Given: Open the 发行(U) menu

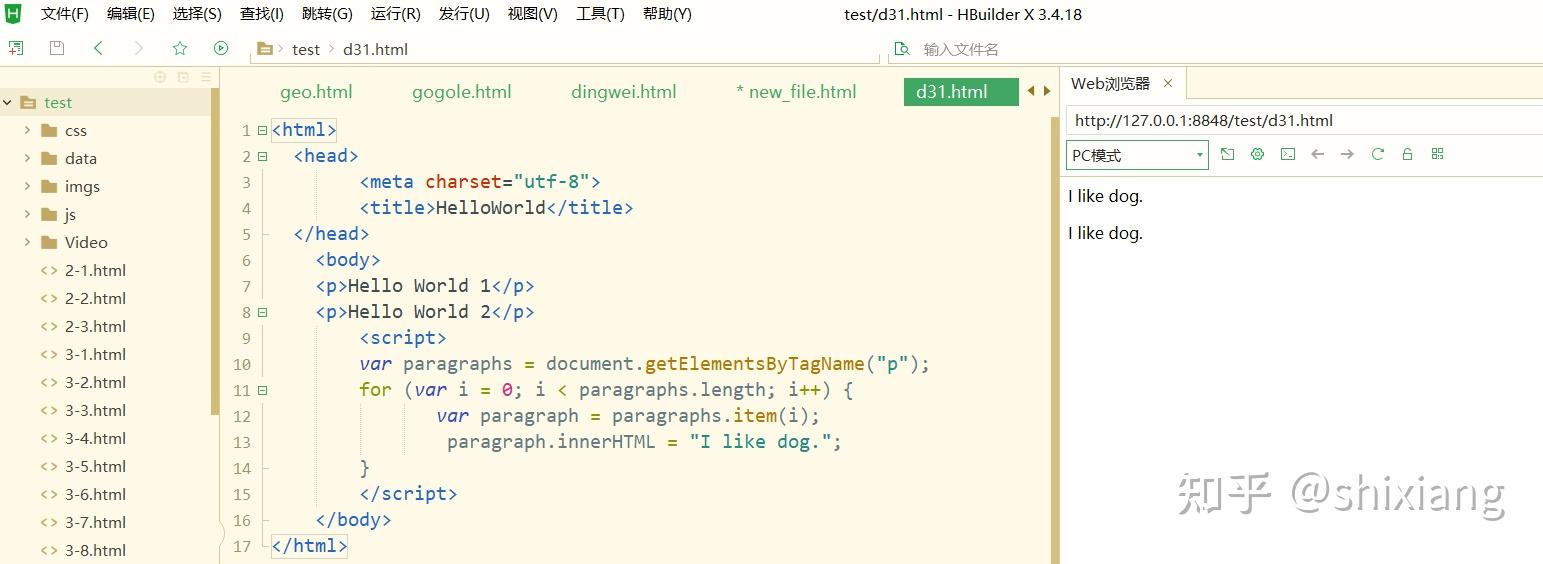Looking at the screenshot, I should tap(464, 14).
